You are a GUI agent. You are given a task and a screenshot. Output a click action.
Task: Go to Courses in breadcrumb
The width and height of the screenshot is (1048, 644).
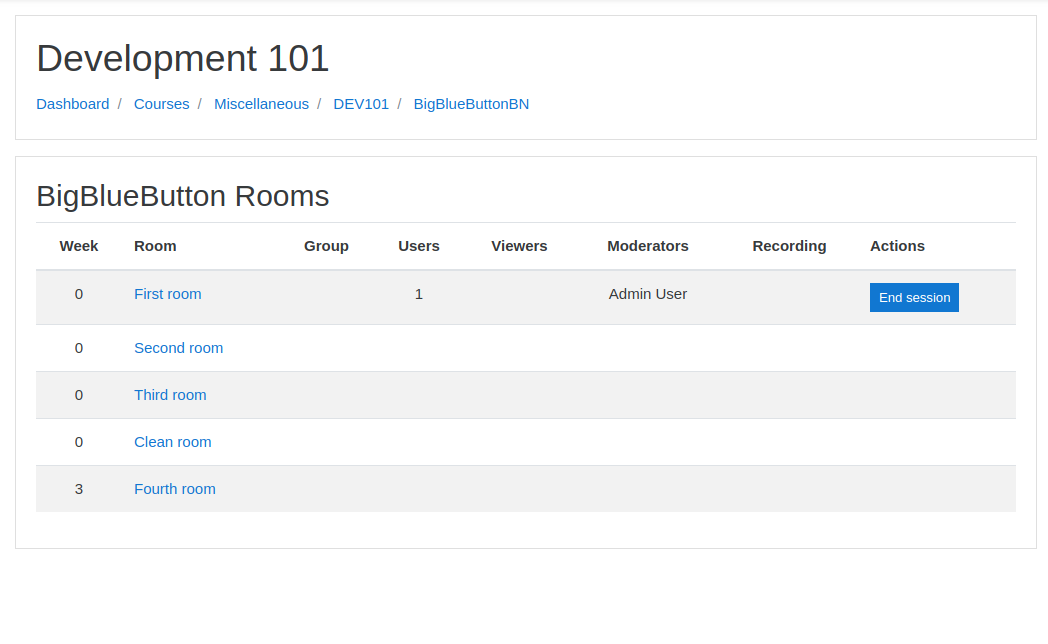tap(162, 104)
